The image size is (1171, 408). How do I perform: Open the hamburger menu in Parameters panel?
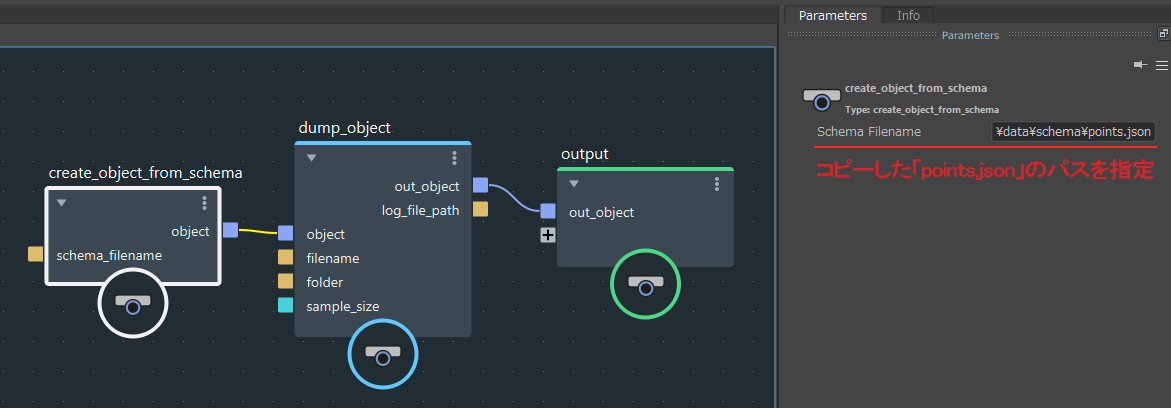tap(1161, 65)
